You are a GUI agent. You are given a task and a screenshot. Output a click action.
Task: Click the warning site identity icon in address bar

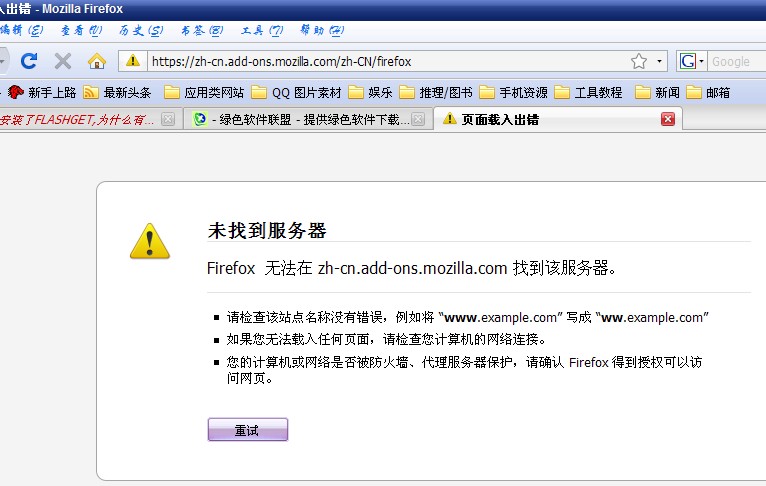tap(132, 61)
